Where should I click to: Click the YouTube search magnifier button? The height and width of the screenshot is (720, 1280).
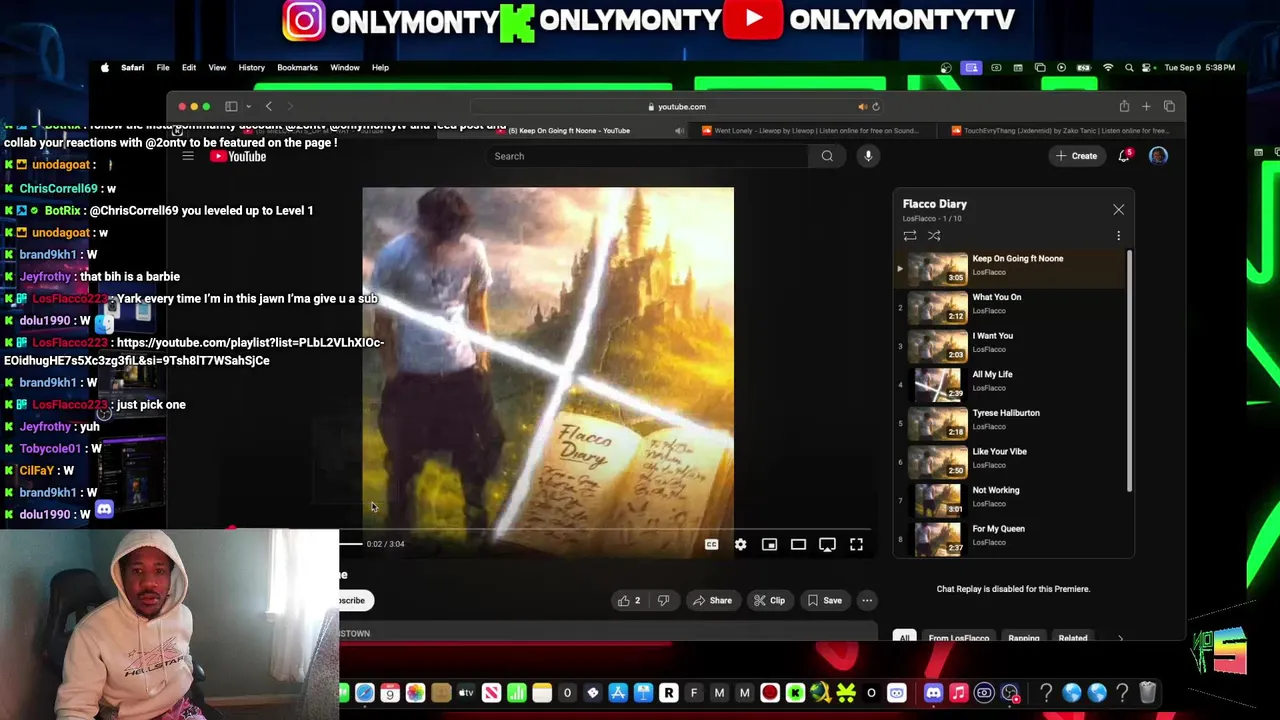coord(827,156)
